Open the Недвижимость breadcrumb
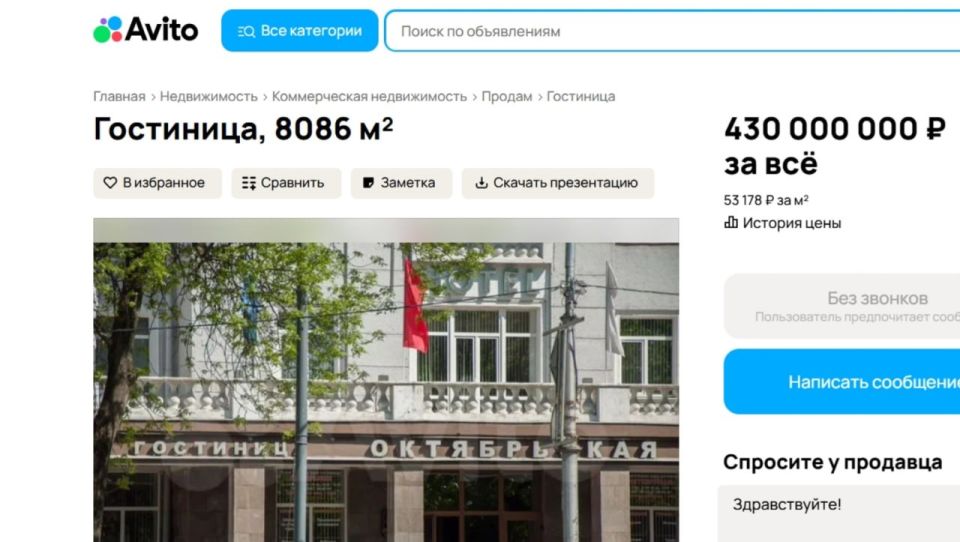The height and width of the screenshot is (542, 960). coord(209,96)
